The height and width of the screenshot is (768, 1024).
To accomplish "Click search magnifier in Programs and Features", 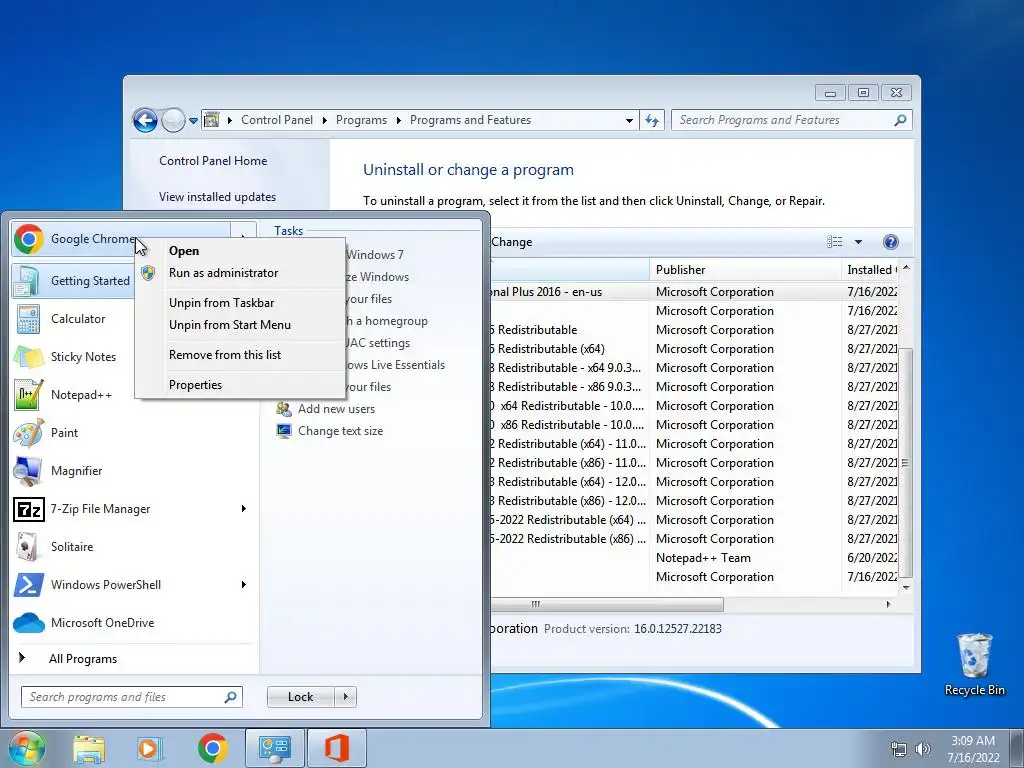I will 900,120.
